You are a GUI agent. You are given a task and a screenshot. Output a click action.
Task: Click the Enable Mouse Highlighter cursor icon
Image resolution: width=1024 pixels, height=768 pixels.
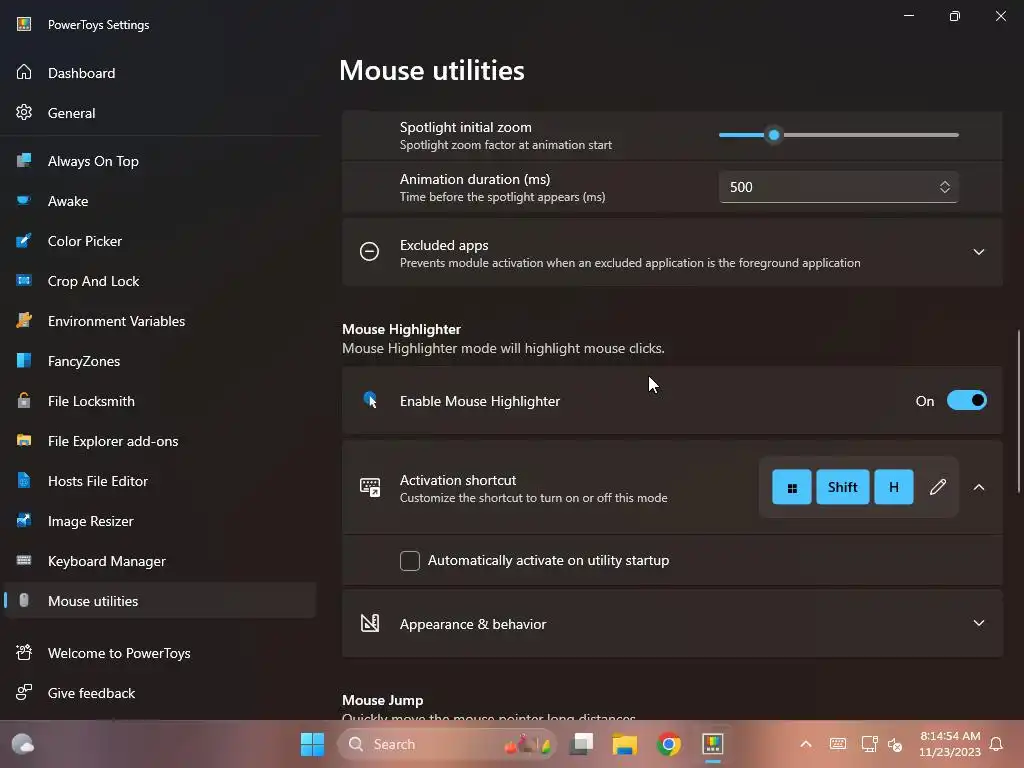coord(370,400)
